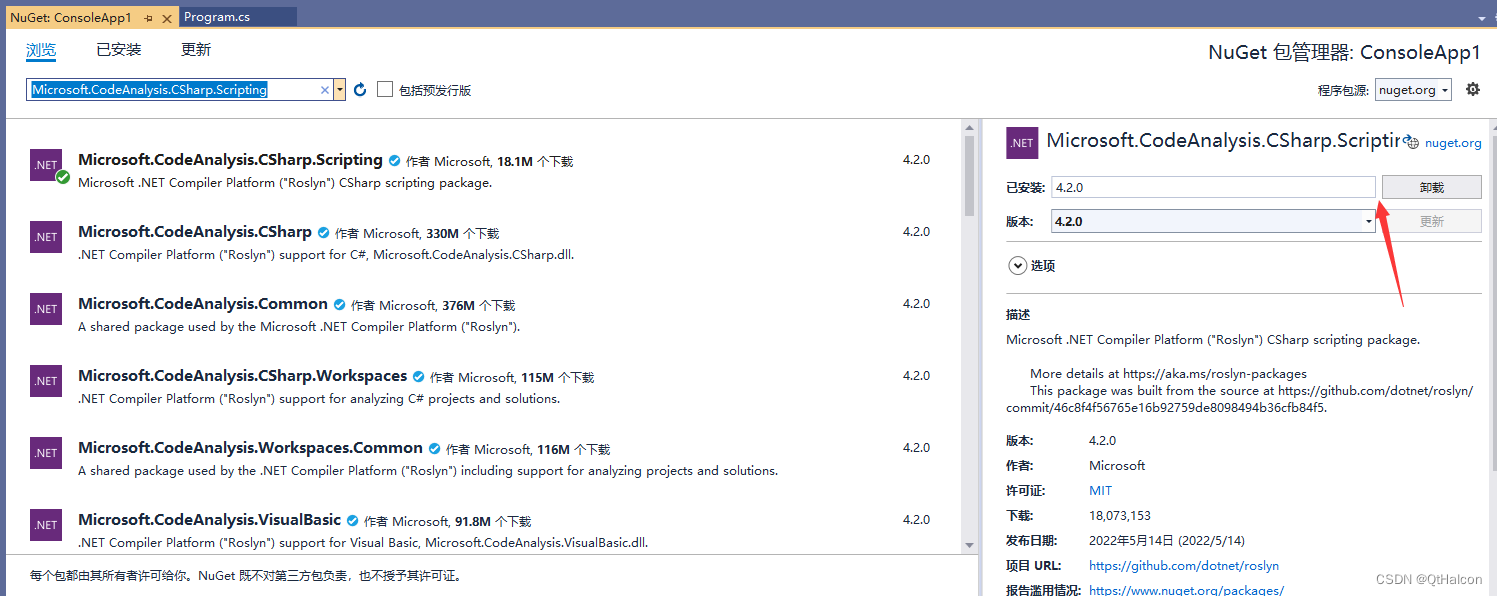Click version 4.2.0 in the VisualBasic row

coord(916,519)
